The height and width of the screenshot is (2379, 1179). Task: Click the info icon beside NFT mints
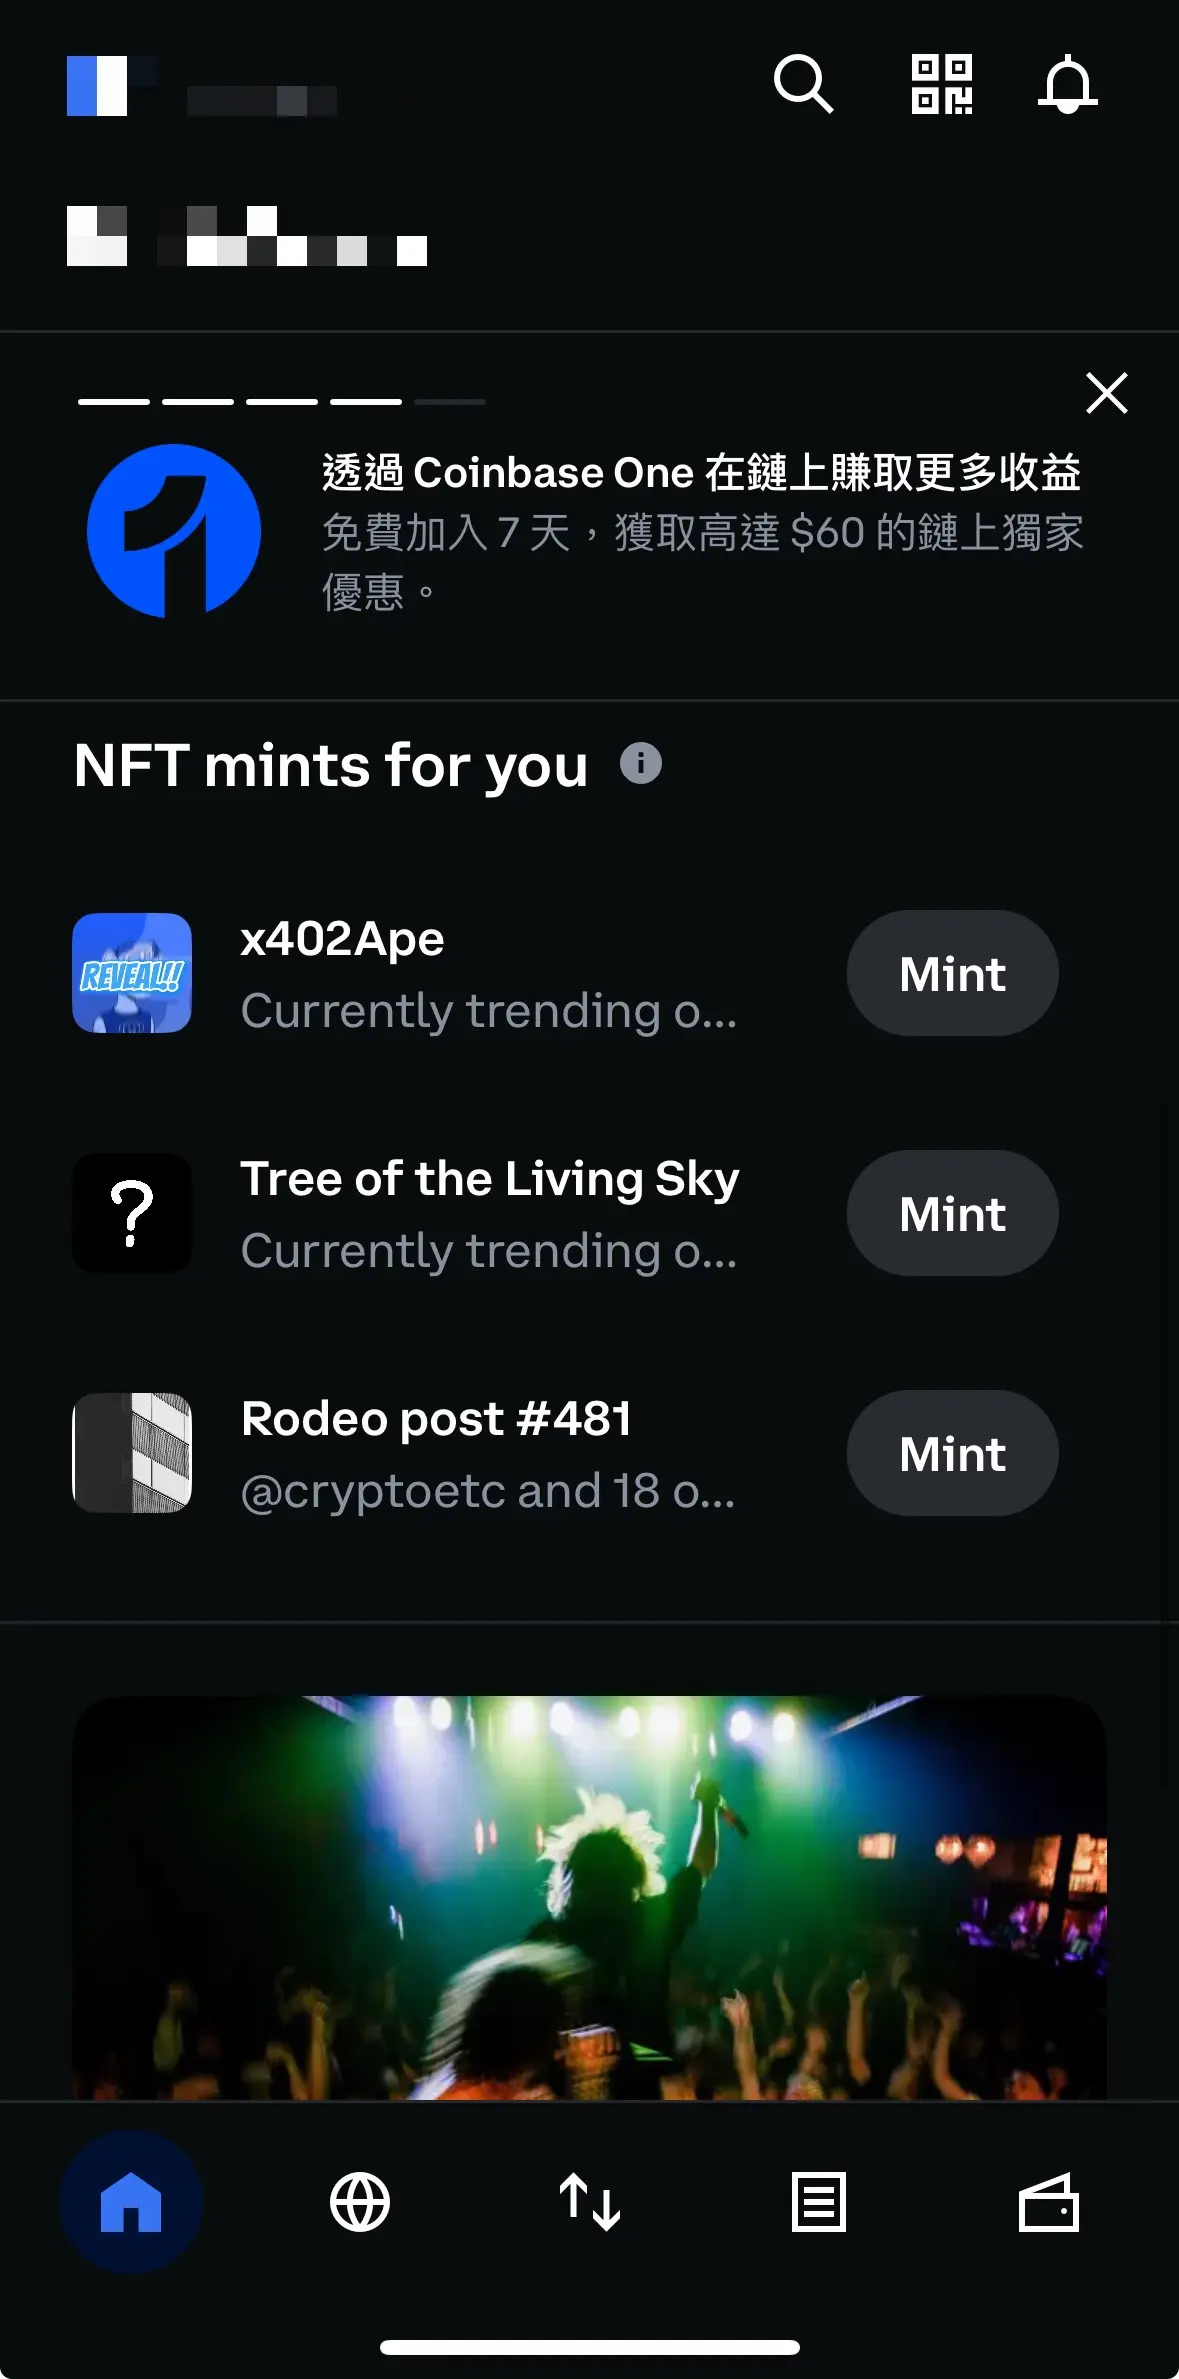[641, 764]
